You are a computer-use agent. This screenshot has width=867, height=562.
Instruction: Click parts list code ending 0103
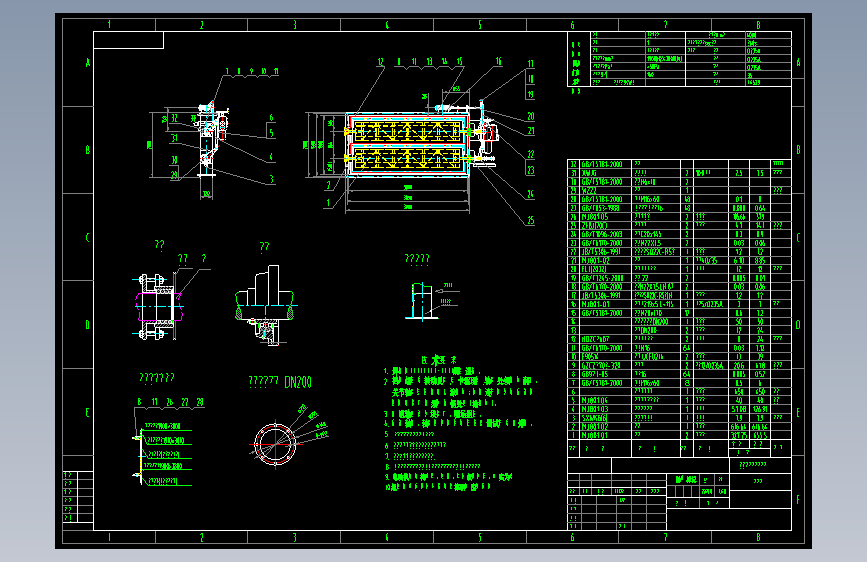coord(595,409)
